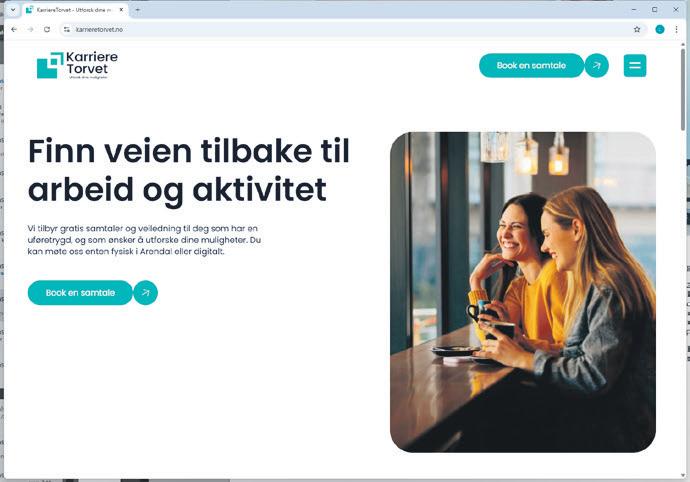The width and height of the screenshot is (690, 482).
Task: Reload the page
Action: click(47, 29)
